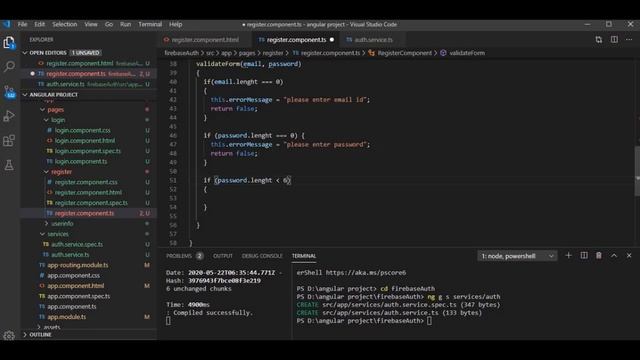Viewport: 640px width, 360px height.
Task: Open the Help menu
Action: point(176,24)
